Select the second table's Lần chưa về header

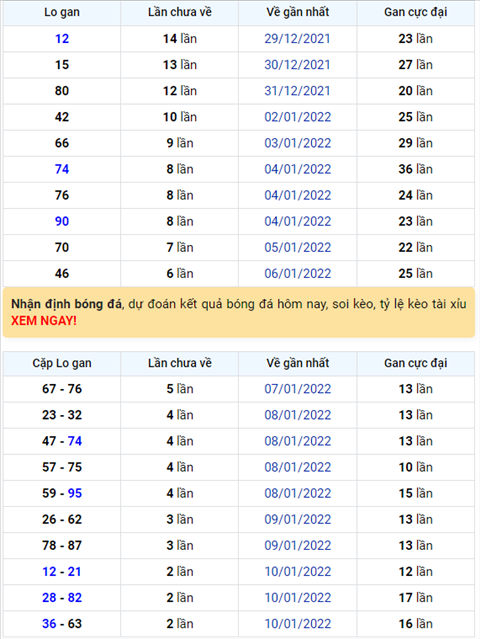[x=180, y=363]
